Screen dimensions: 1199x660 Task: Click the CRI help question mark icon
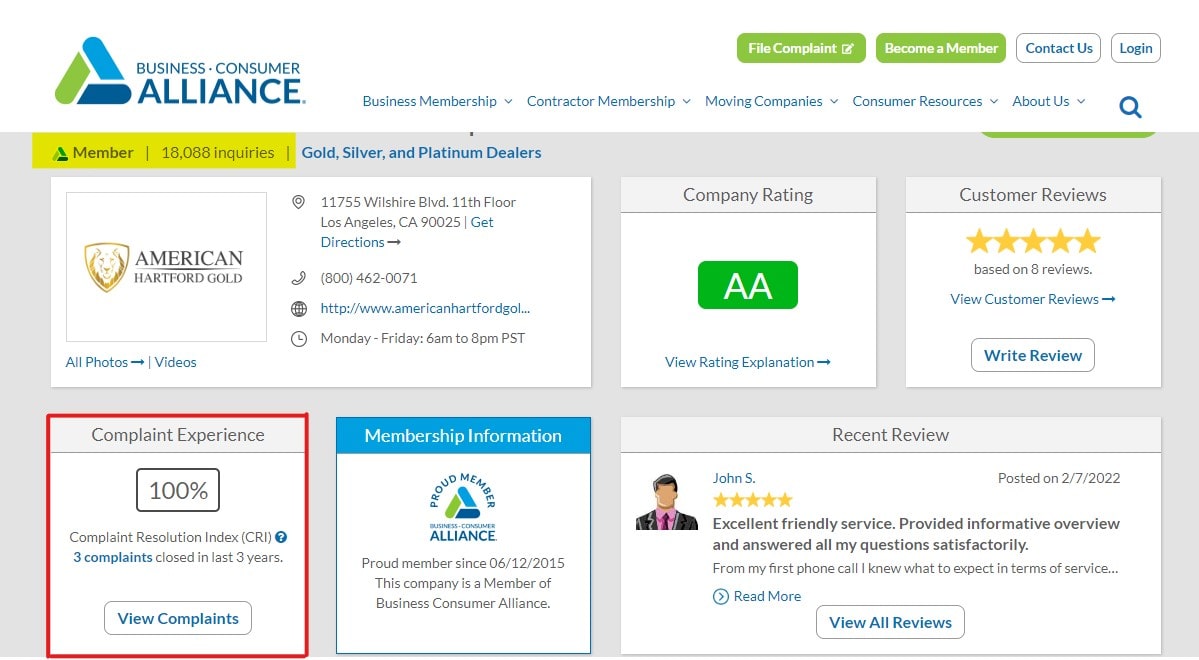pyautogui.click(x=281, y=537)
